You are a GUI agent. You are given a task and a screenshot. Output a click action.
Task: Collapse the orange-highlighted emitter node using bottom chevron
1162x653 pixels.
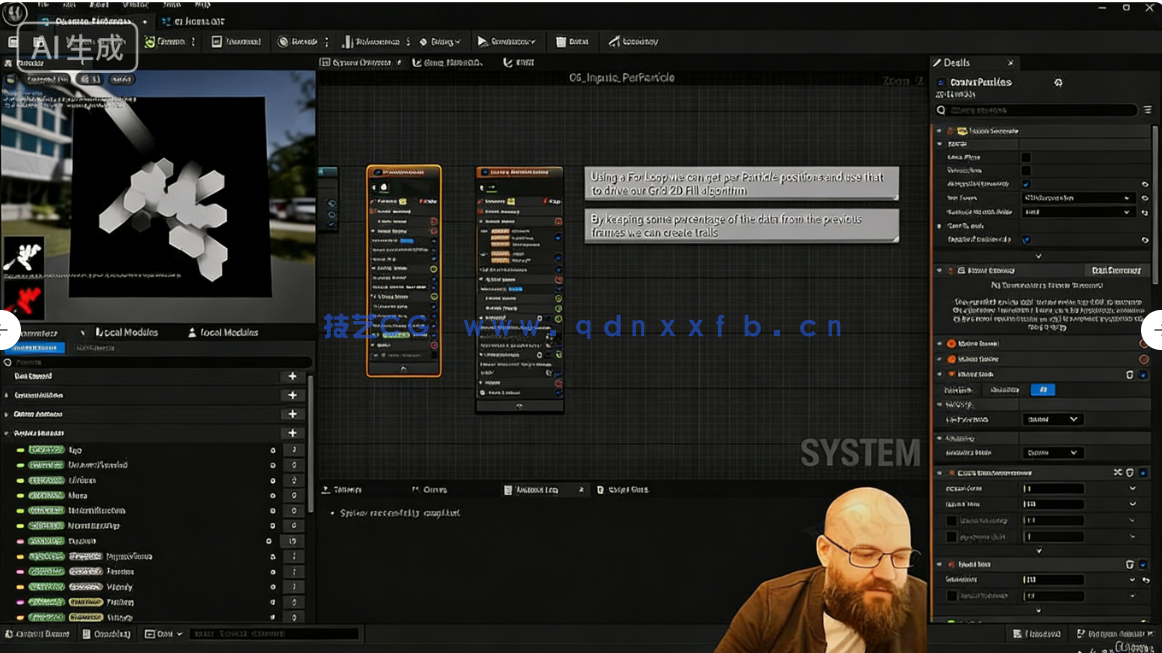tap(403, 369)
